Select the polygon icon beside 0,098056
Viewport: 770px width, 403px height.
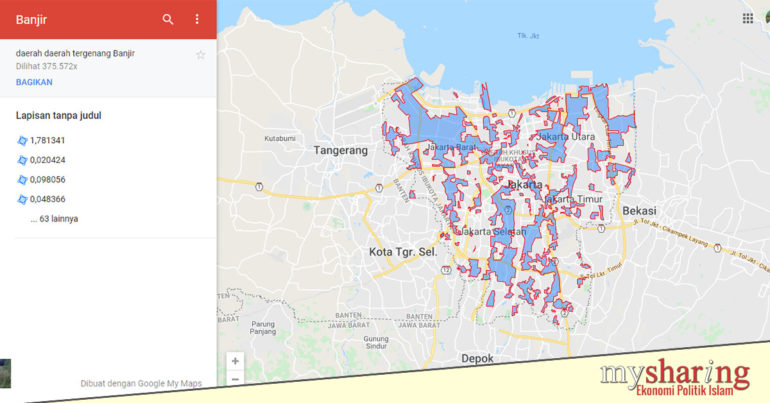tap(22, 179)
